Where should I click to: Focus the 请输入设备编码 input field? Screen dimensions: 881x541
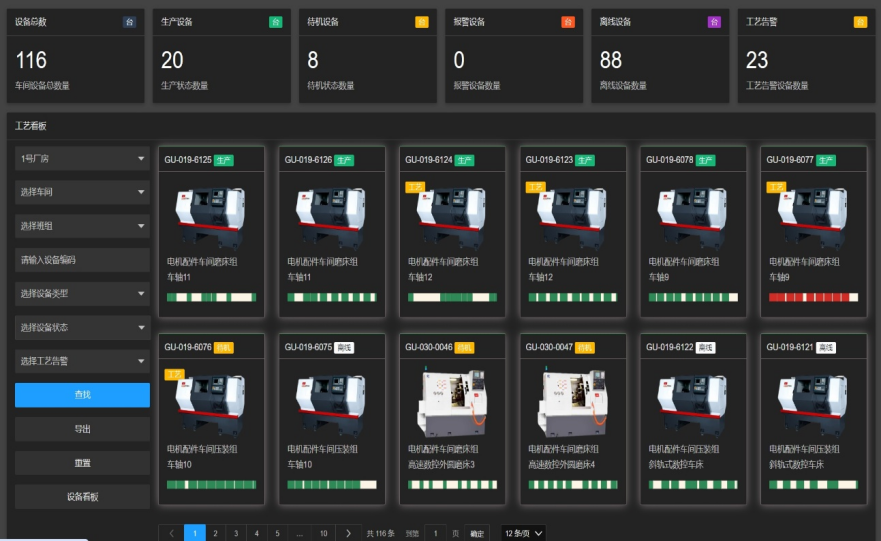pos(82,260)
